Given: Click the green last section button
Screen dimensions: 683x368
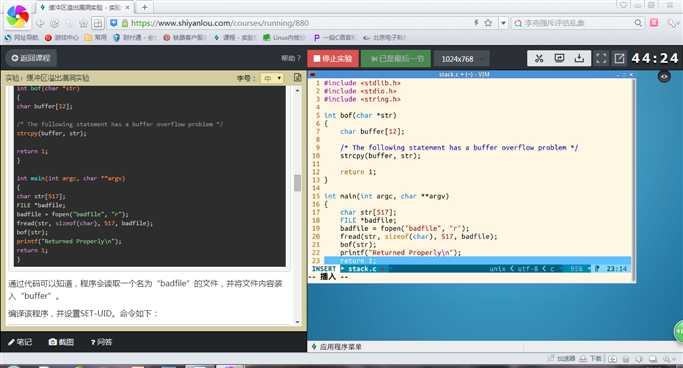Looking at the screenshot, I should [x=396, y=58].
